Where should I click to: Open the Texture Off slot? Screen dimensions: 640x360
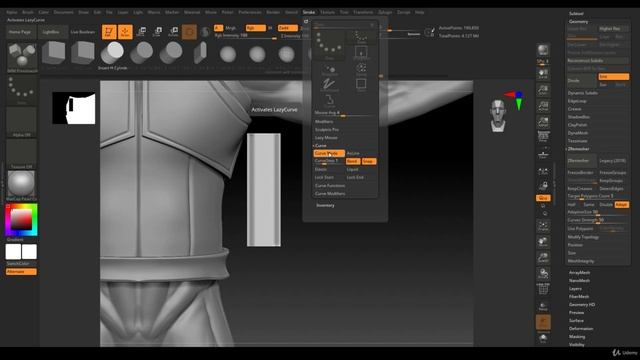[21, 153]
